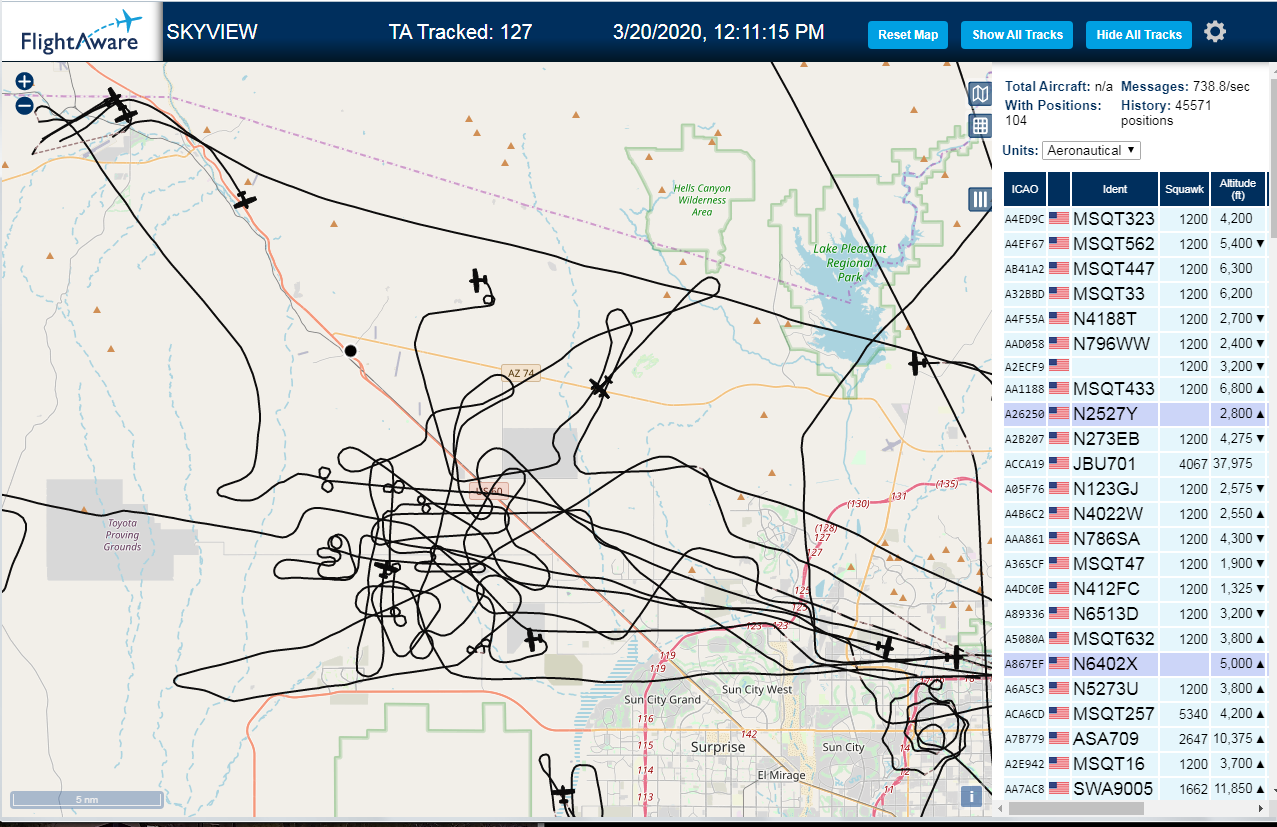The height and width of the screenshot is (827, 1277).
Task: Select aircraft icon north of Sun City Grand
Action: pyautogui.click(x=534, y=639)
